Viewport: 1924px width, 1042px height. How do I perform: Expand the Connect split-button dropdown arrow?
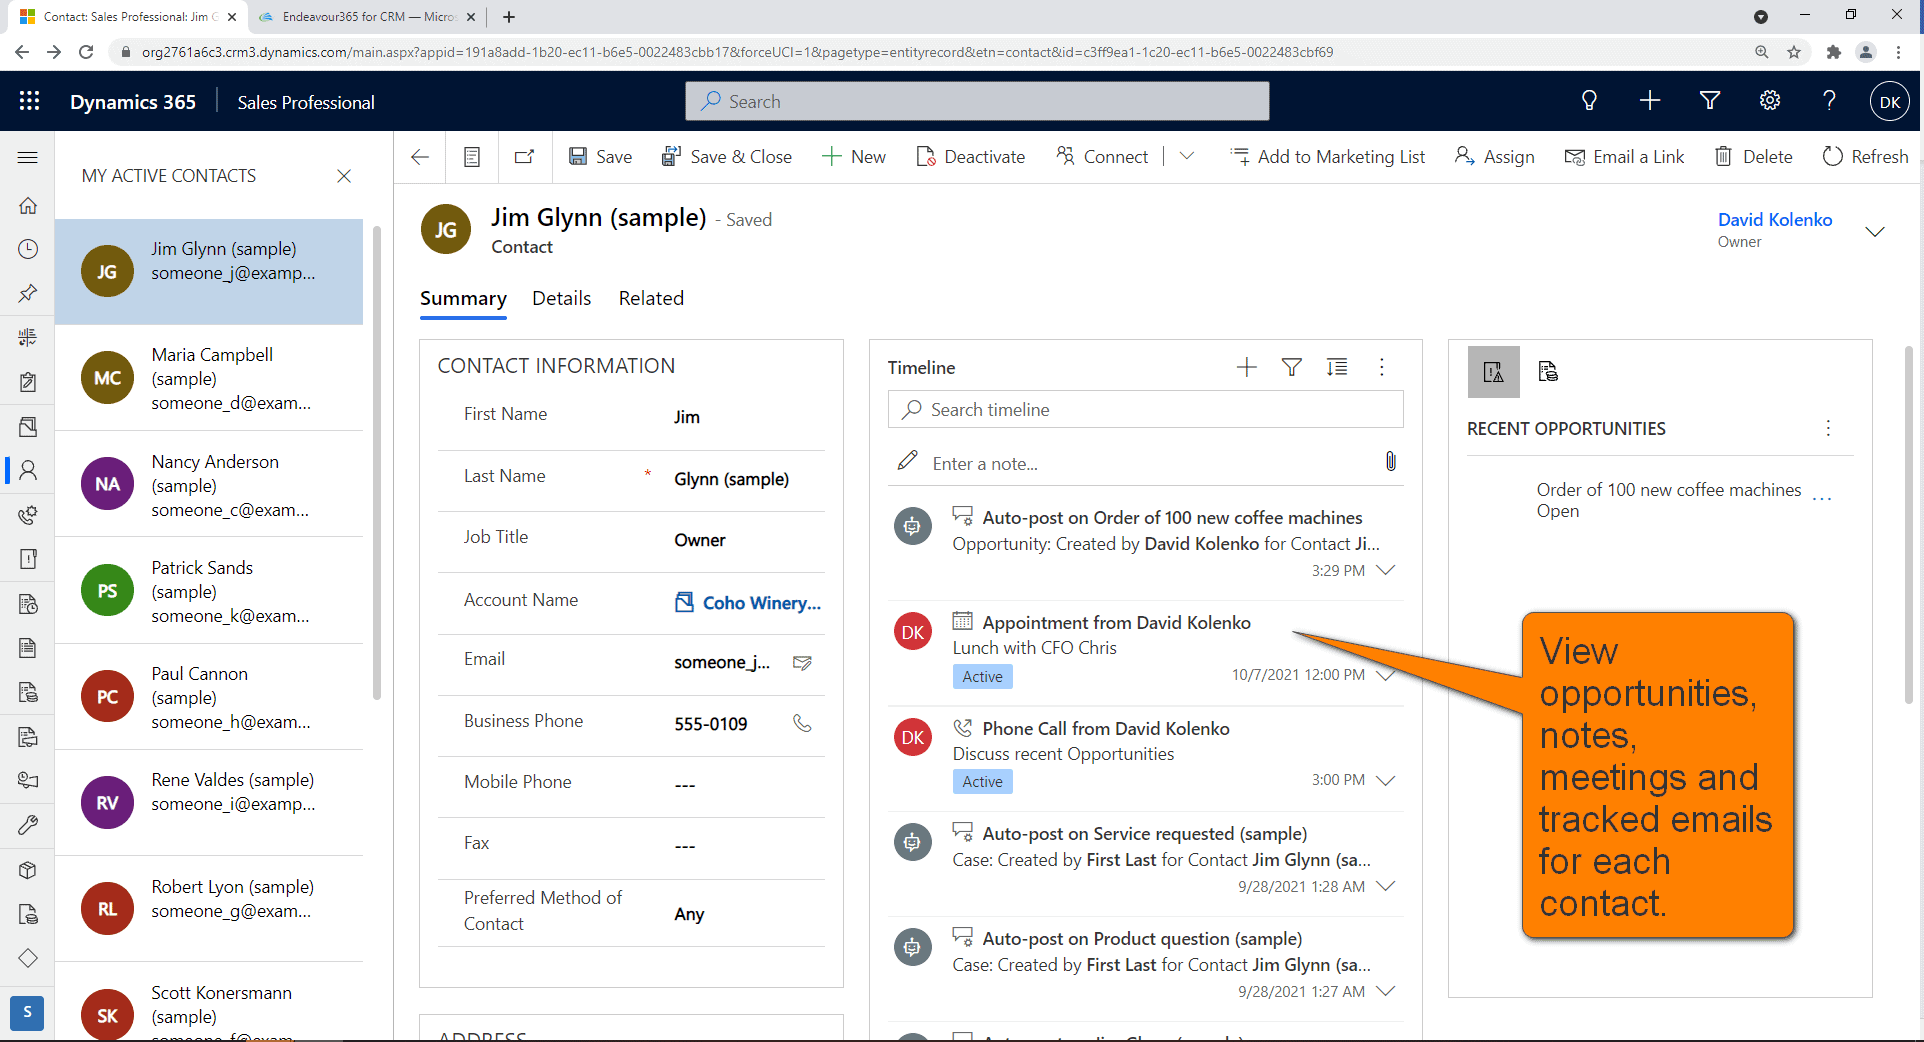tap(1187, 156)
